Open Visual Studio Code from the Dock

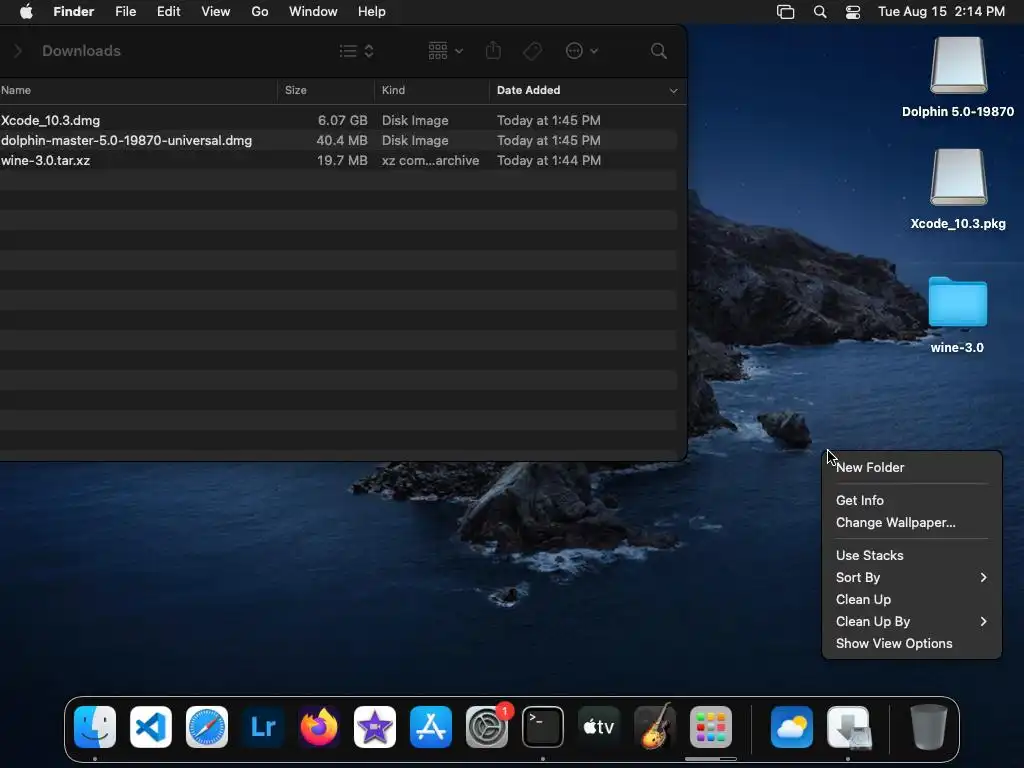pos(151,727)
